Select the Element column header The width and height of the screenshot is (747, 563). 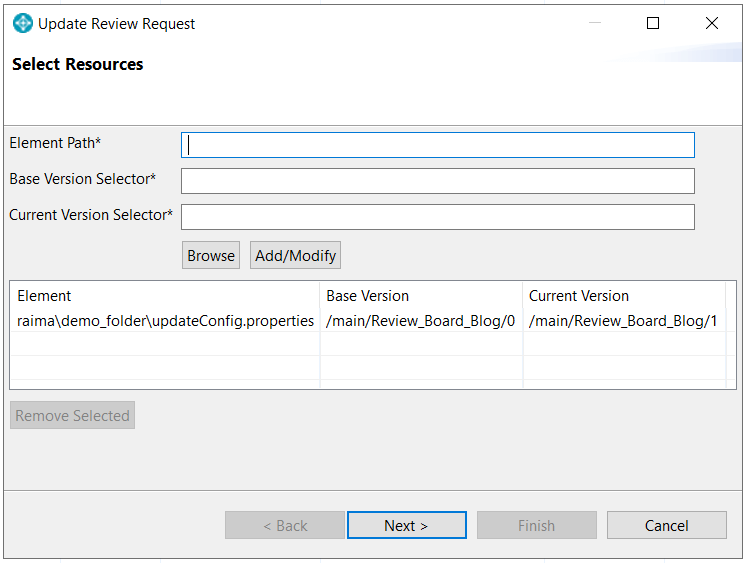[x=165, y=296]
